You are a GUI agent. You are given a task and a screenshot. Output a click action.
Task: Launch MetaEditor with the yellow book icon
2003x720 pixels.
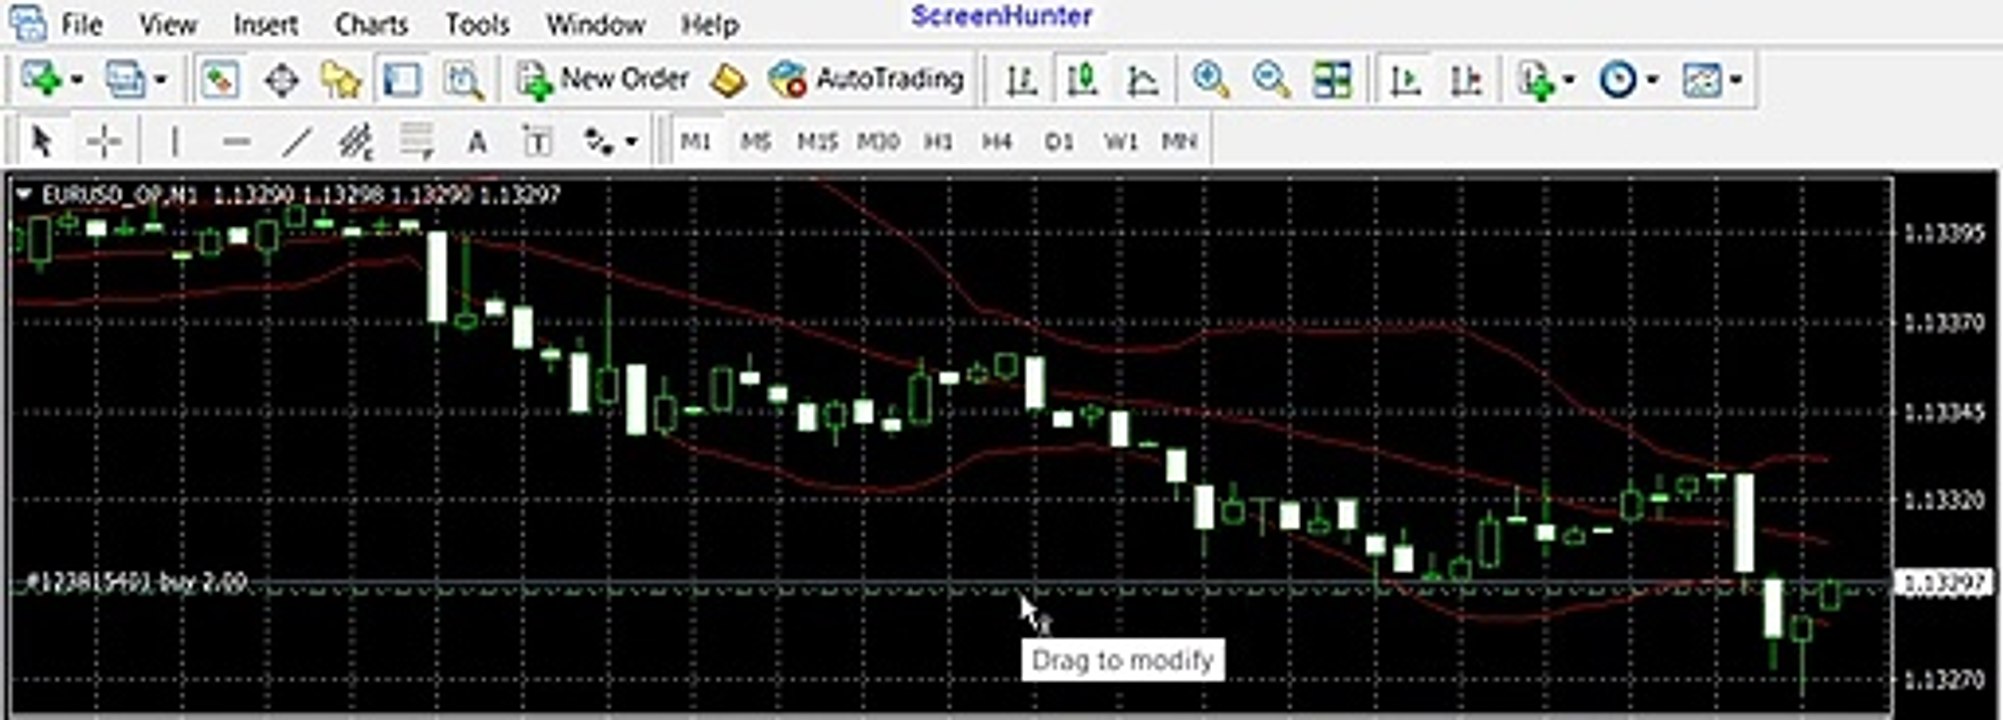tap(728, 80)
